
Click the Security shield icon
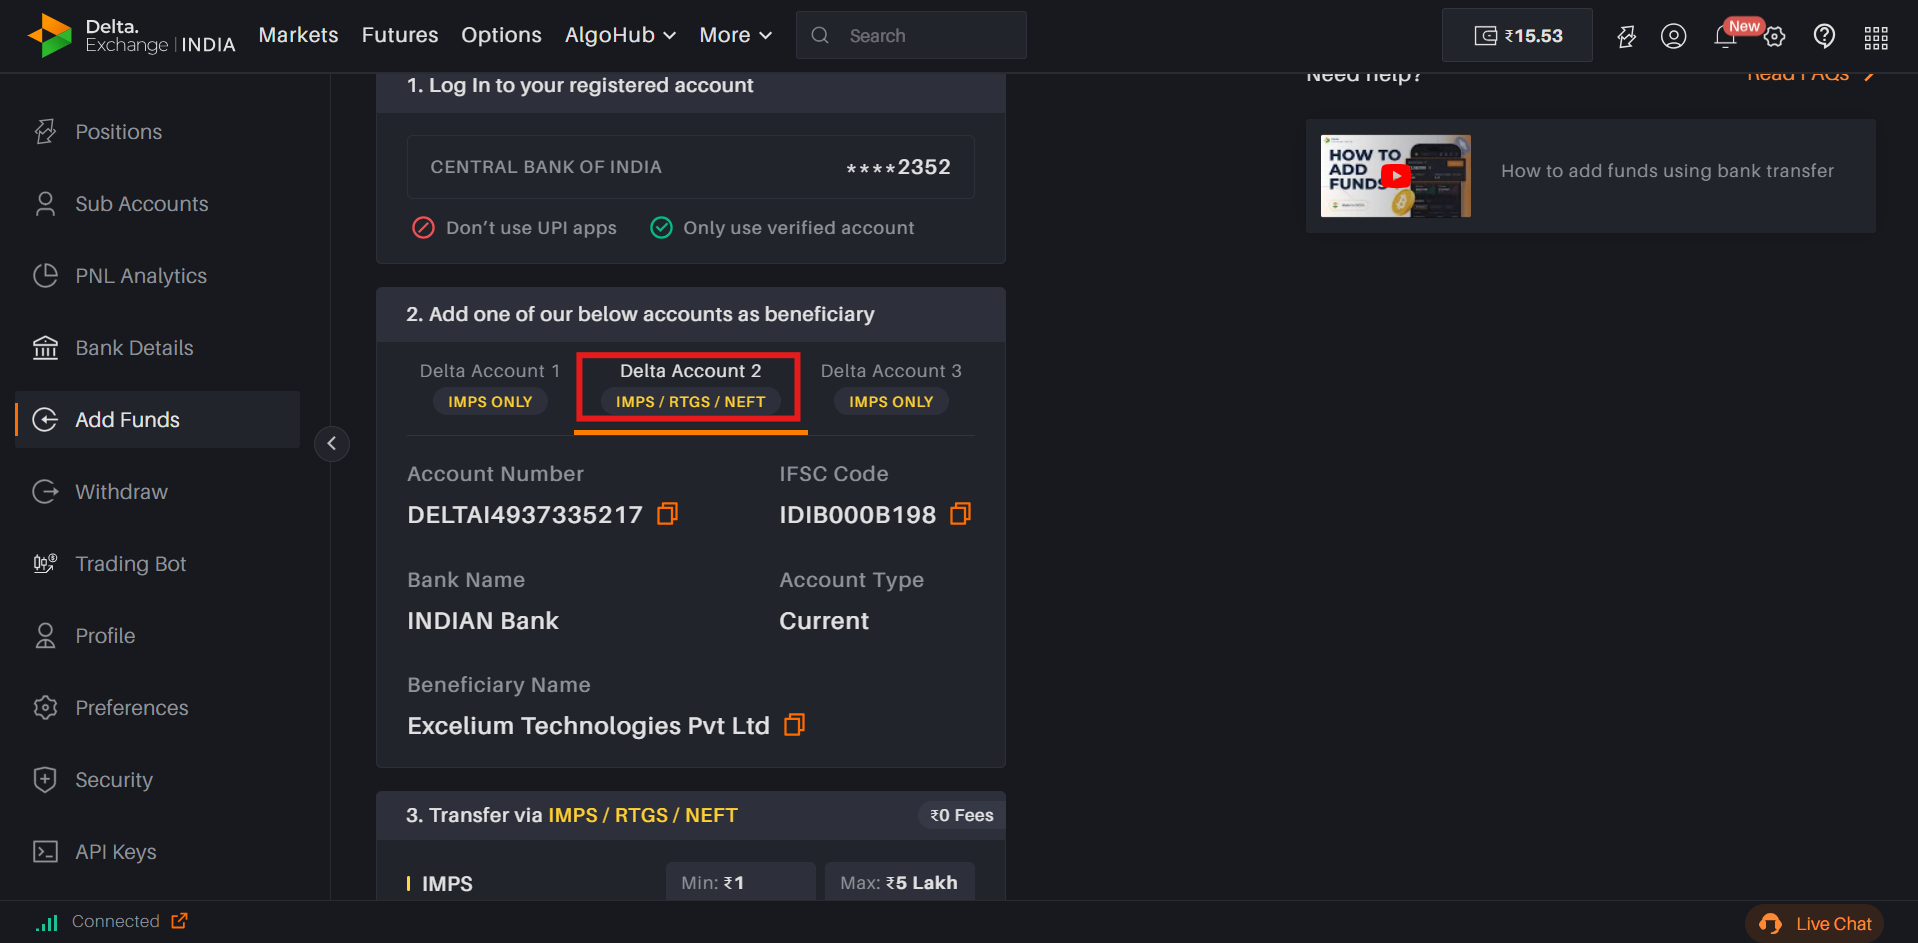pos(45,780)
